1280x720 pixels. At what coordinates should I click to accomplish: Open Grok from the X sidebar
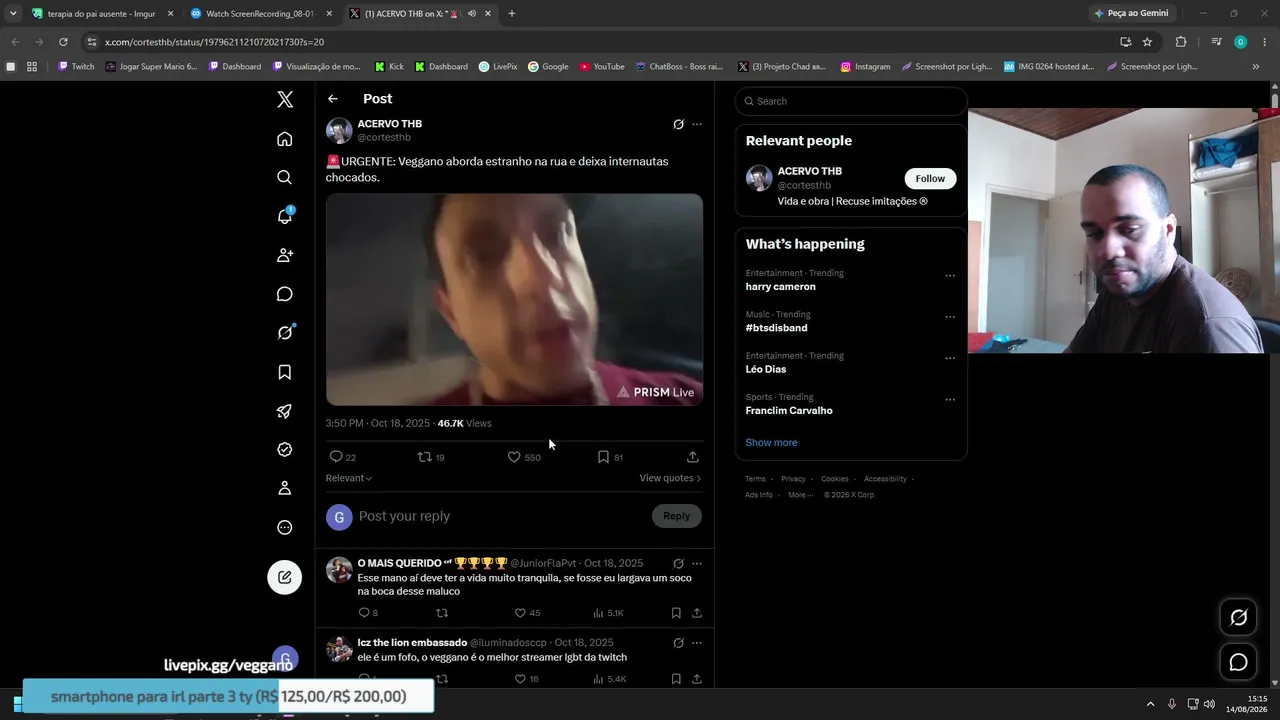pyautogui.click(x=285, y=333)
